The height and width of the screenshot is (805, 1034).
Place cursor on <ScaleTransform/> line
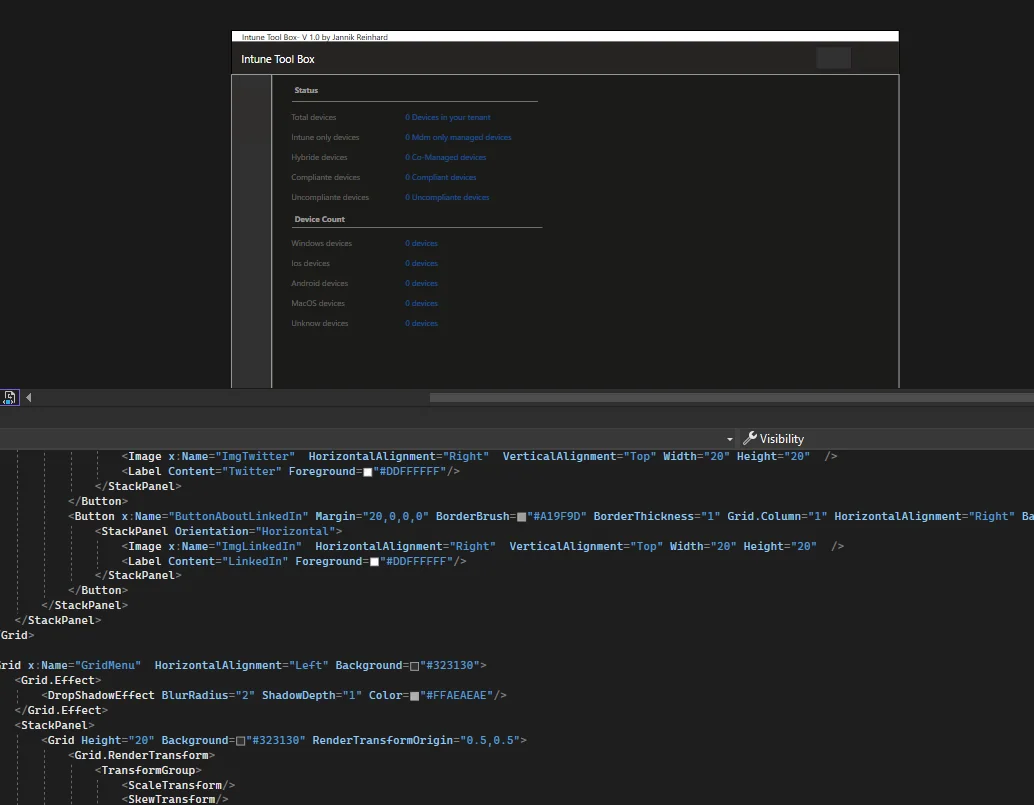tap(178, 785)
